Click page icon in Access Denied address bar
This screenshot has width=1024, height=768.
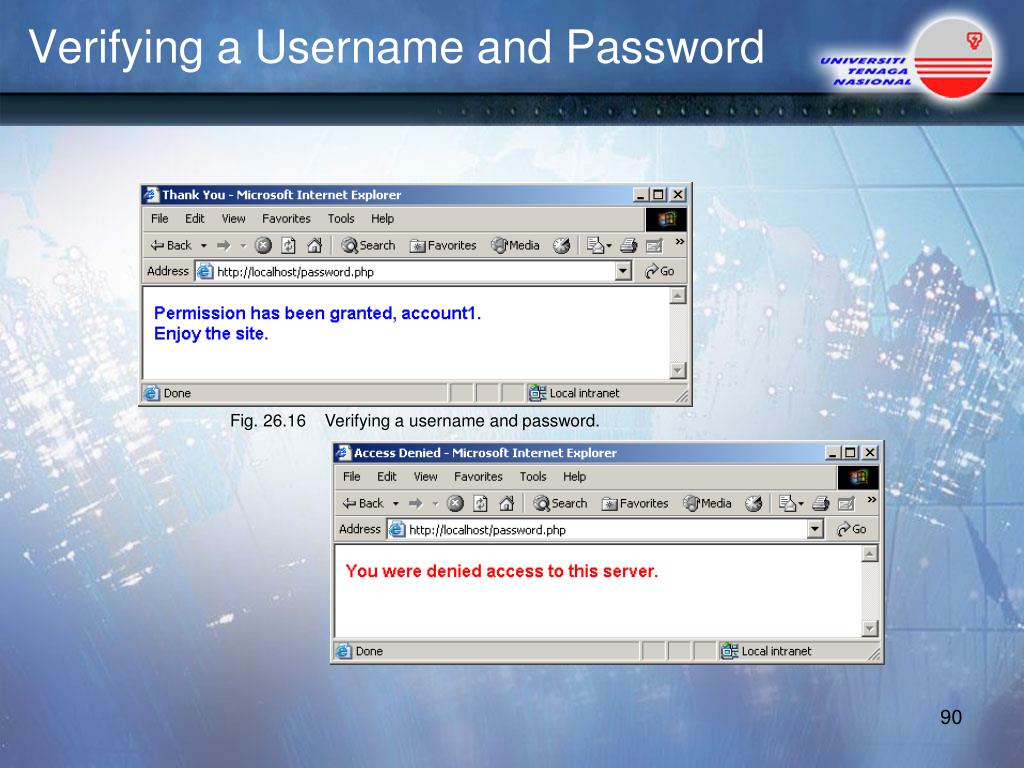point(397,530)
